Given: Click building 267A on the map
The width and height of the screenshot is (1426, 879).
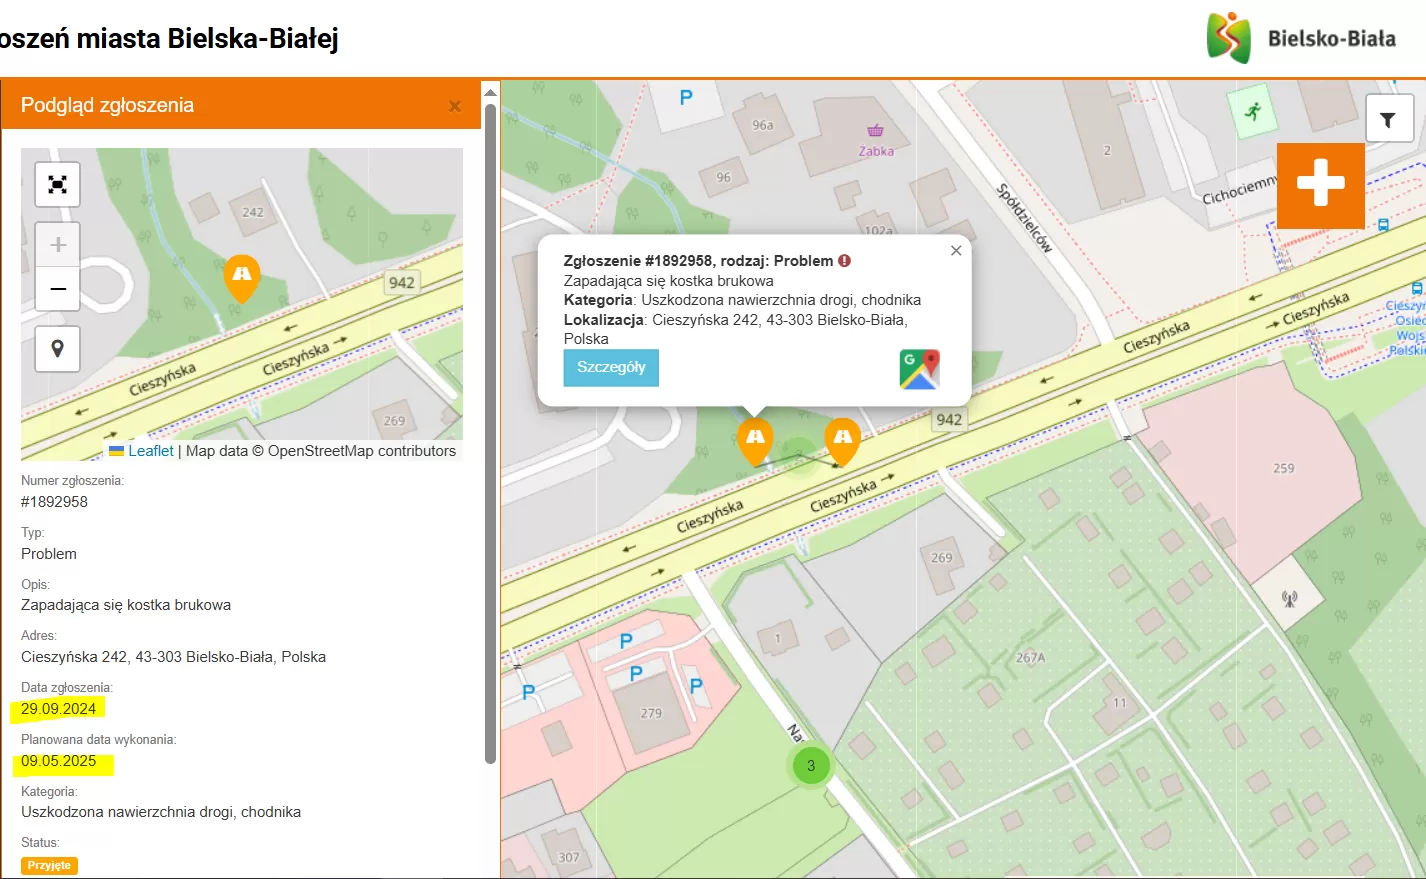Looking at the screenshot, I should 1030,658.
